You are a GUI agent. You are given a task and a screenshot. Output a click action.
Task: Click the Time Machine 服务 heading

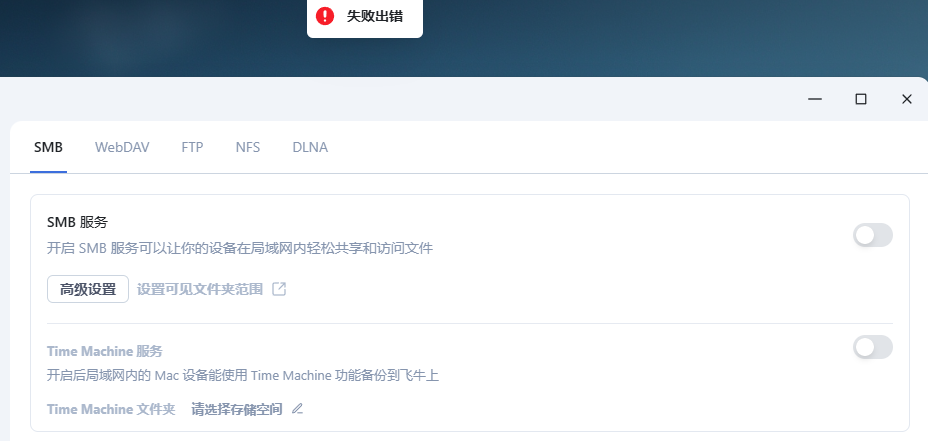[105, 351]
